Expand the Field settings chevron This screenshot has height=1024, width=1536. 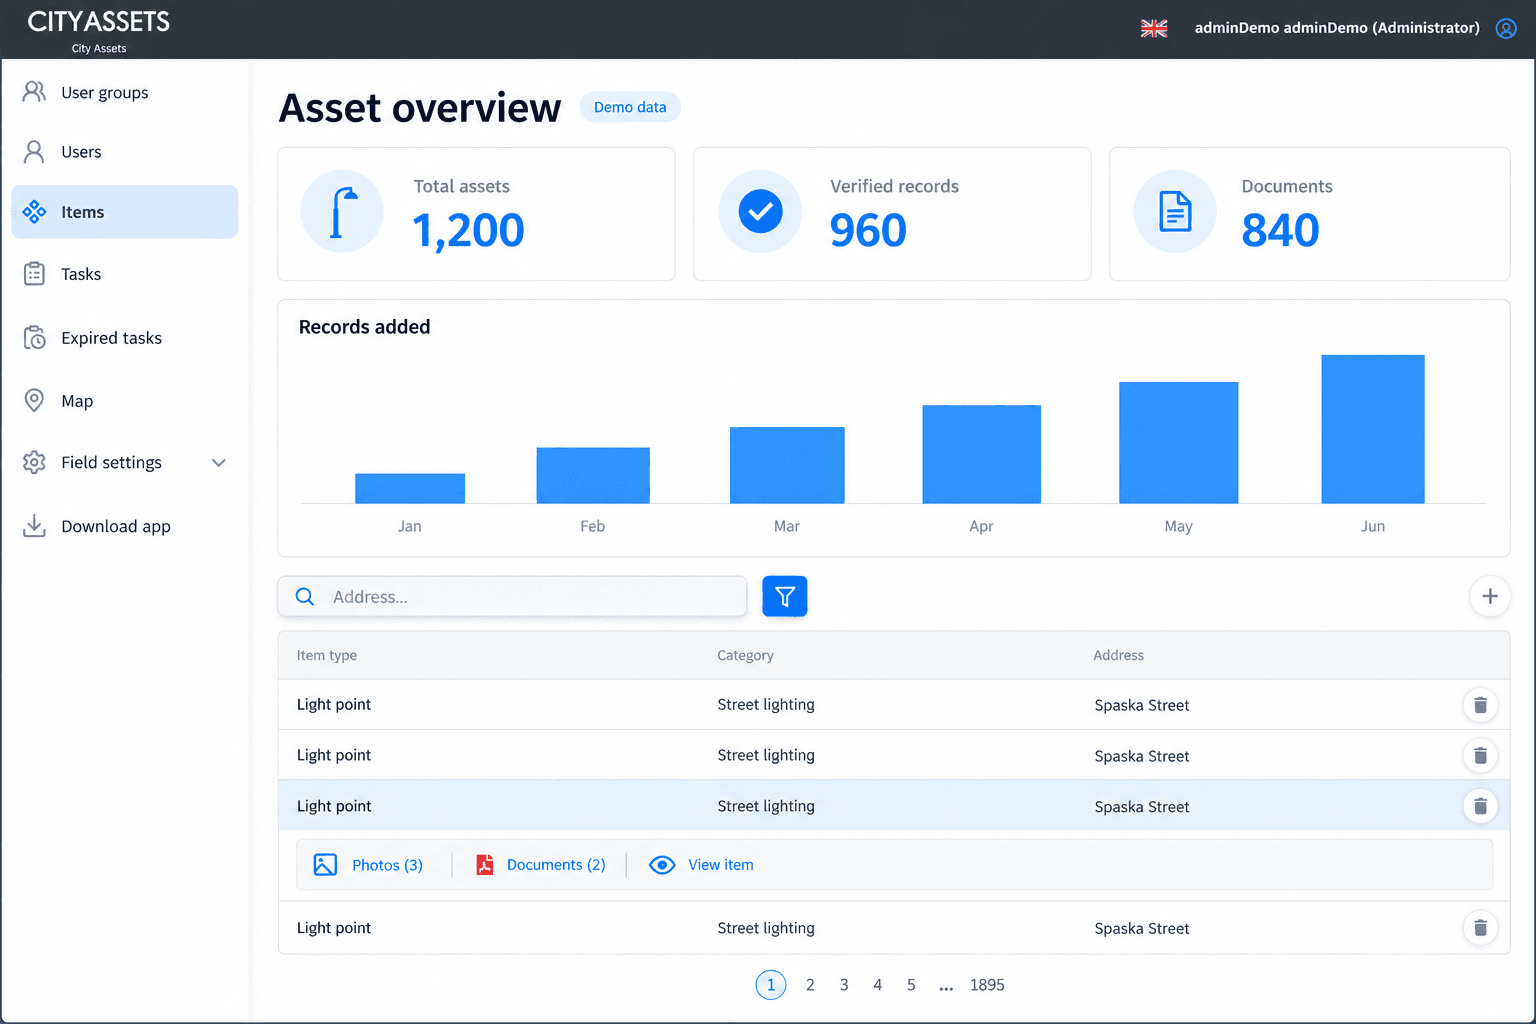click(219, 462)
